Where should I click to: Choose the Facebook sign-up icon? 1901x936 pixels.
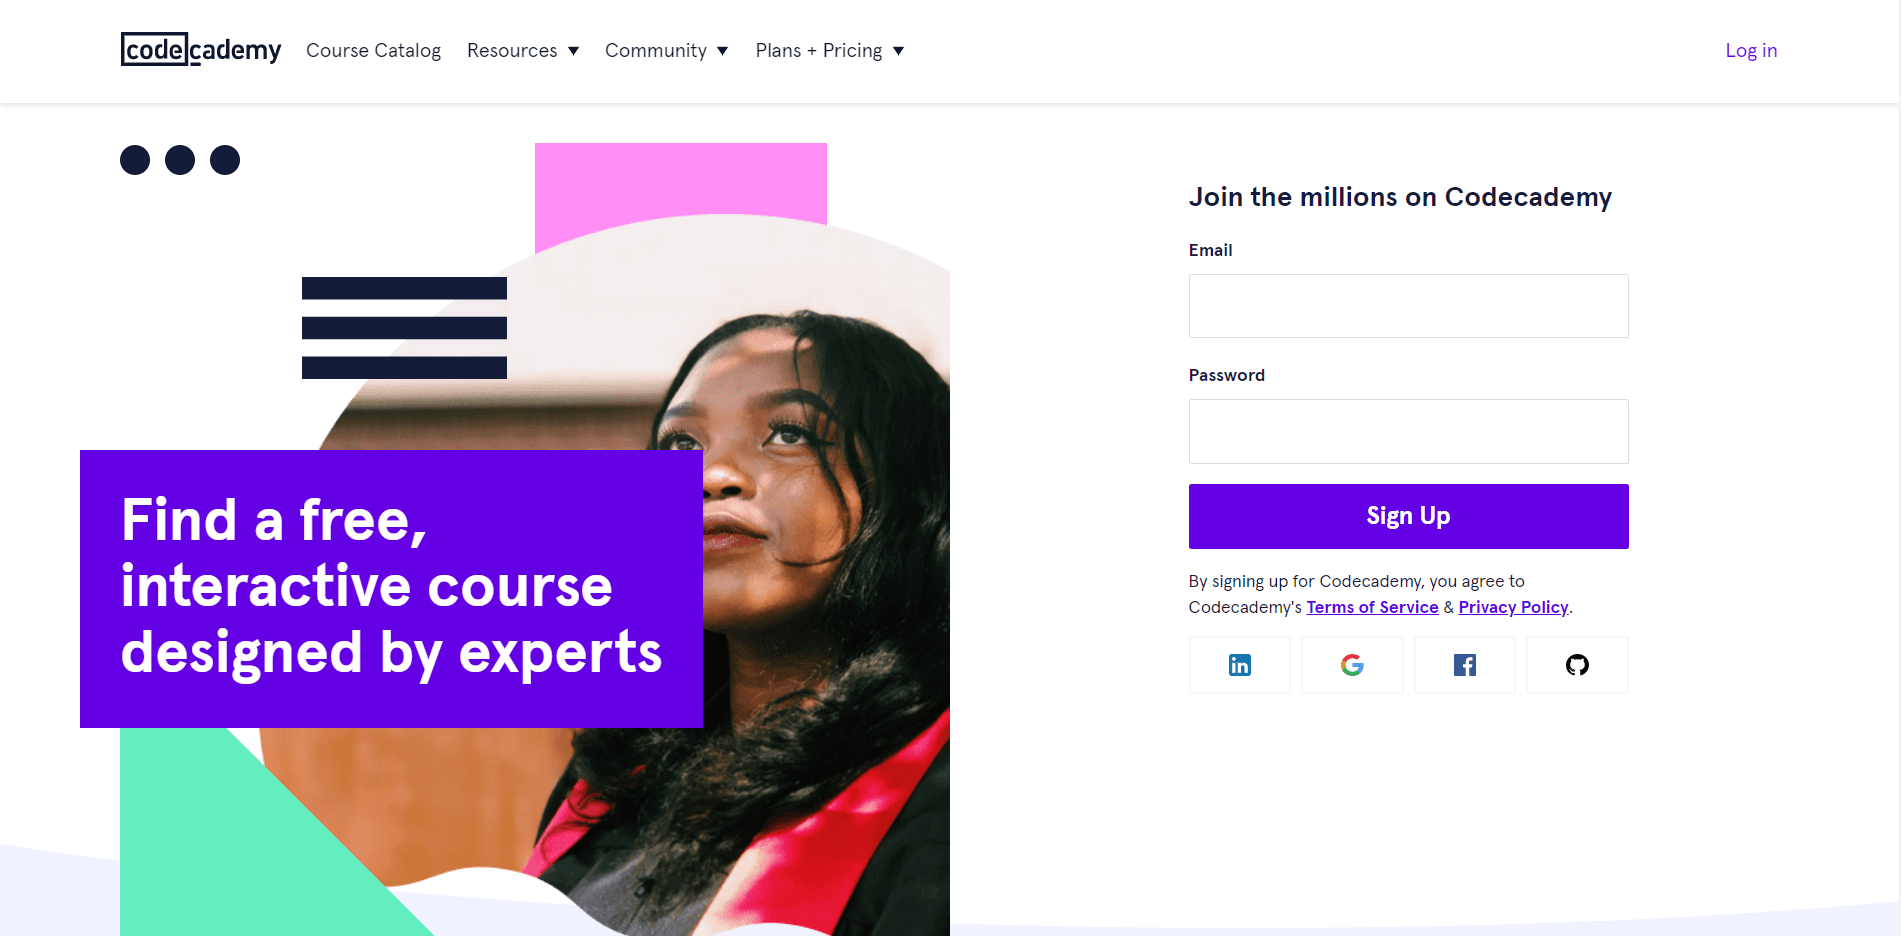click(1465, 665)
